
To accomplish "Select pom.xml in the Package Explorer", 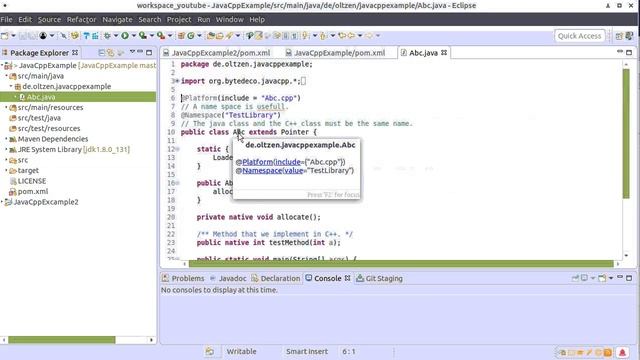I will (33, 191).
